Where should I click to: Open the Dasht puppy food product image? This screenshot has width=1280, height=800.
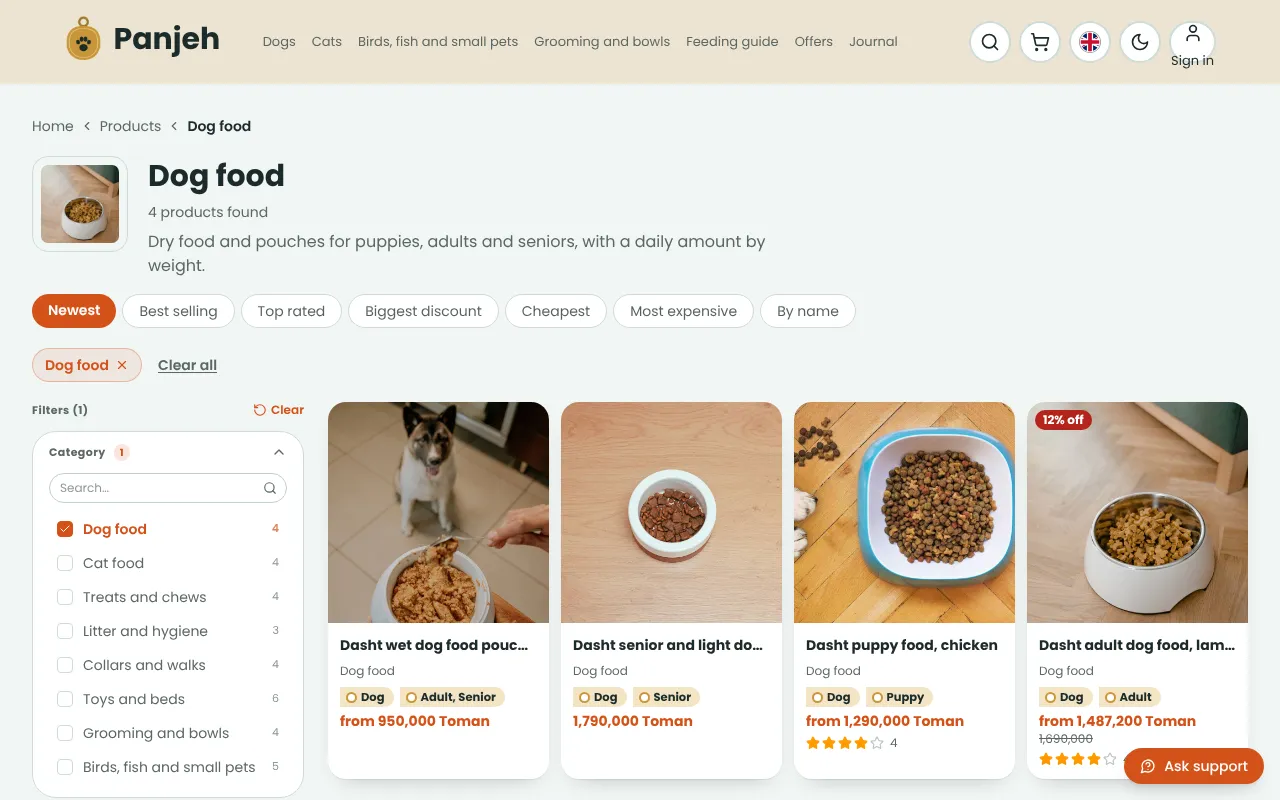pyautogui.click(x=904, y=512)
